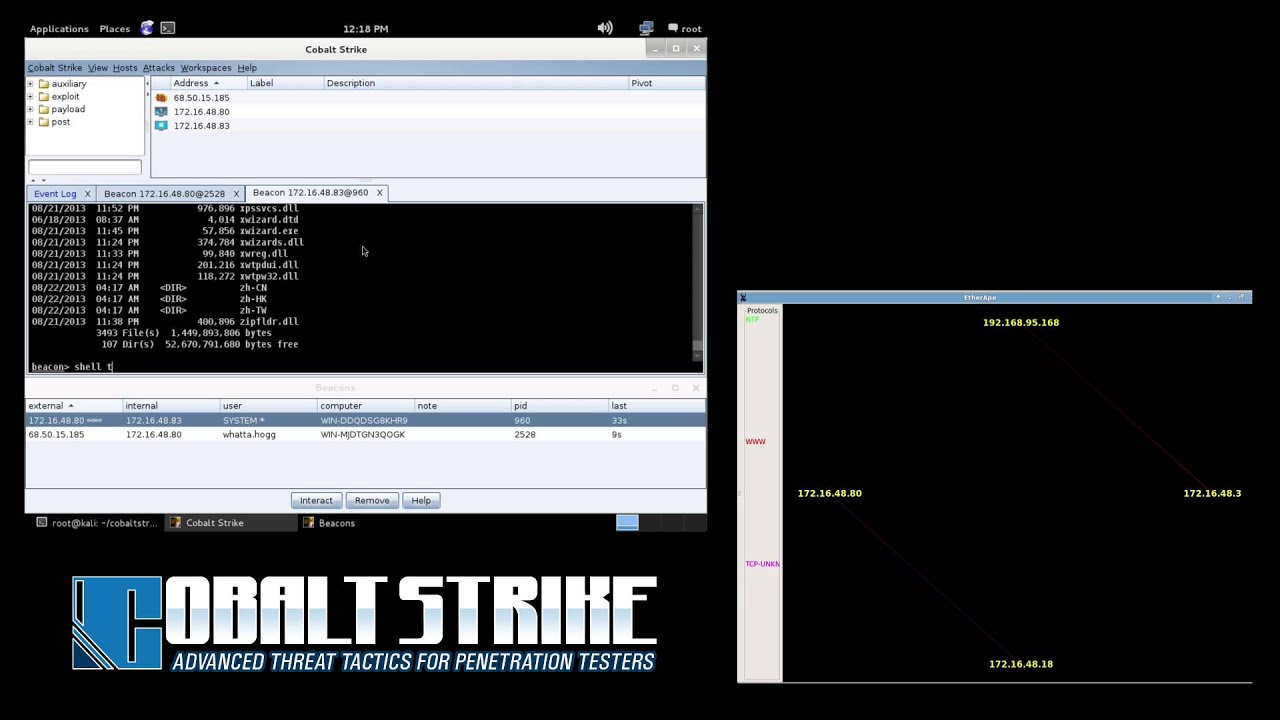The height and width of the screenshot is (720, 1280).
Task: Select the host icon for 172.16.48.80
Action: point(161,112)
